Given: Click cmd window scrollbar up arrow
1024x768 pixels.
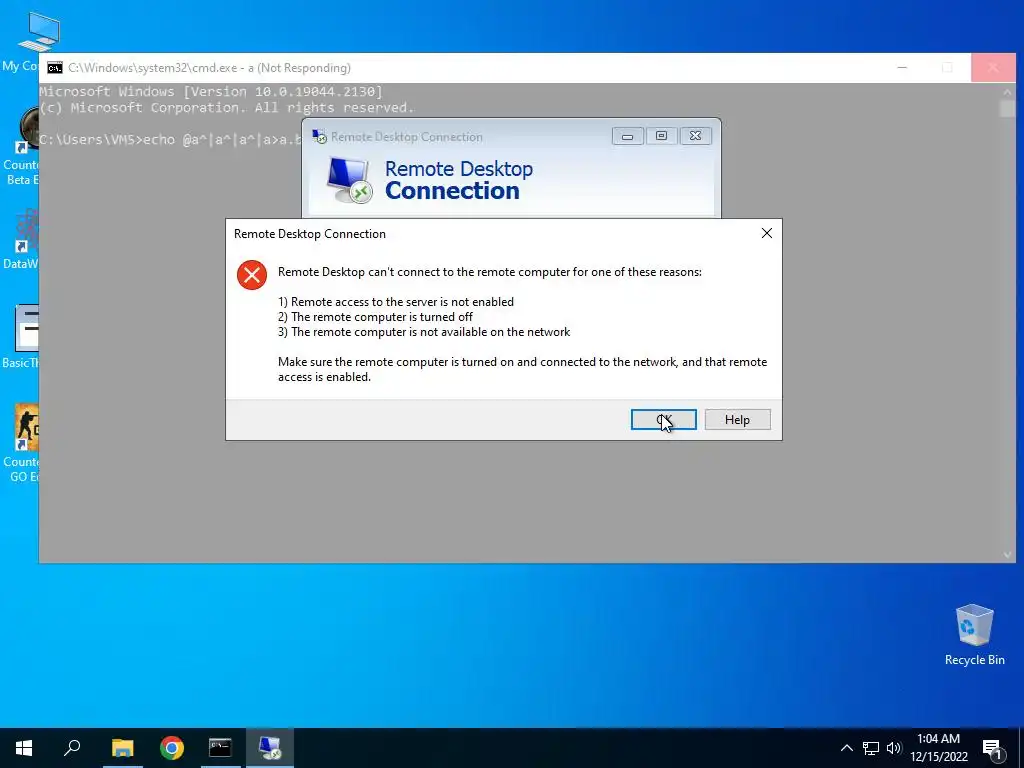Looking at the screenshot, I should coord(1007,92).
